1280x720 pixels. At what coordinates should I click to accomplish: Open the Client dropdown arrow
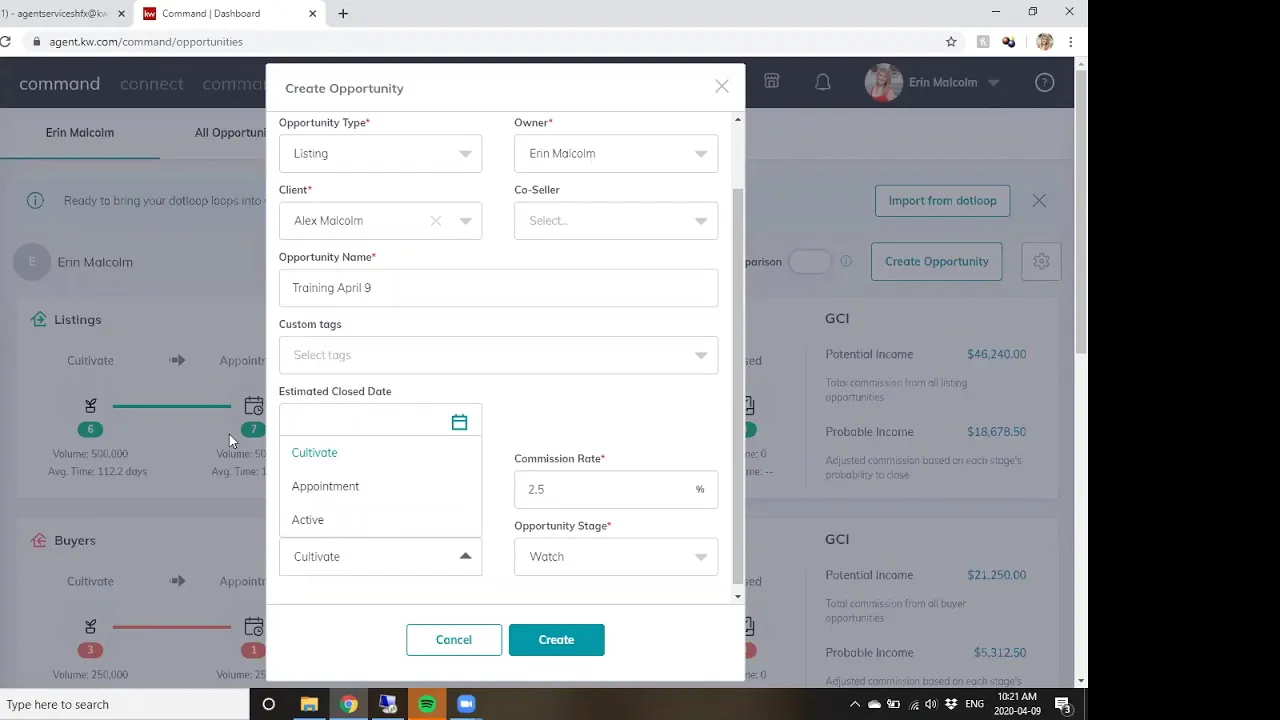tap(465, 221)
